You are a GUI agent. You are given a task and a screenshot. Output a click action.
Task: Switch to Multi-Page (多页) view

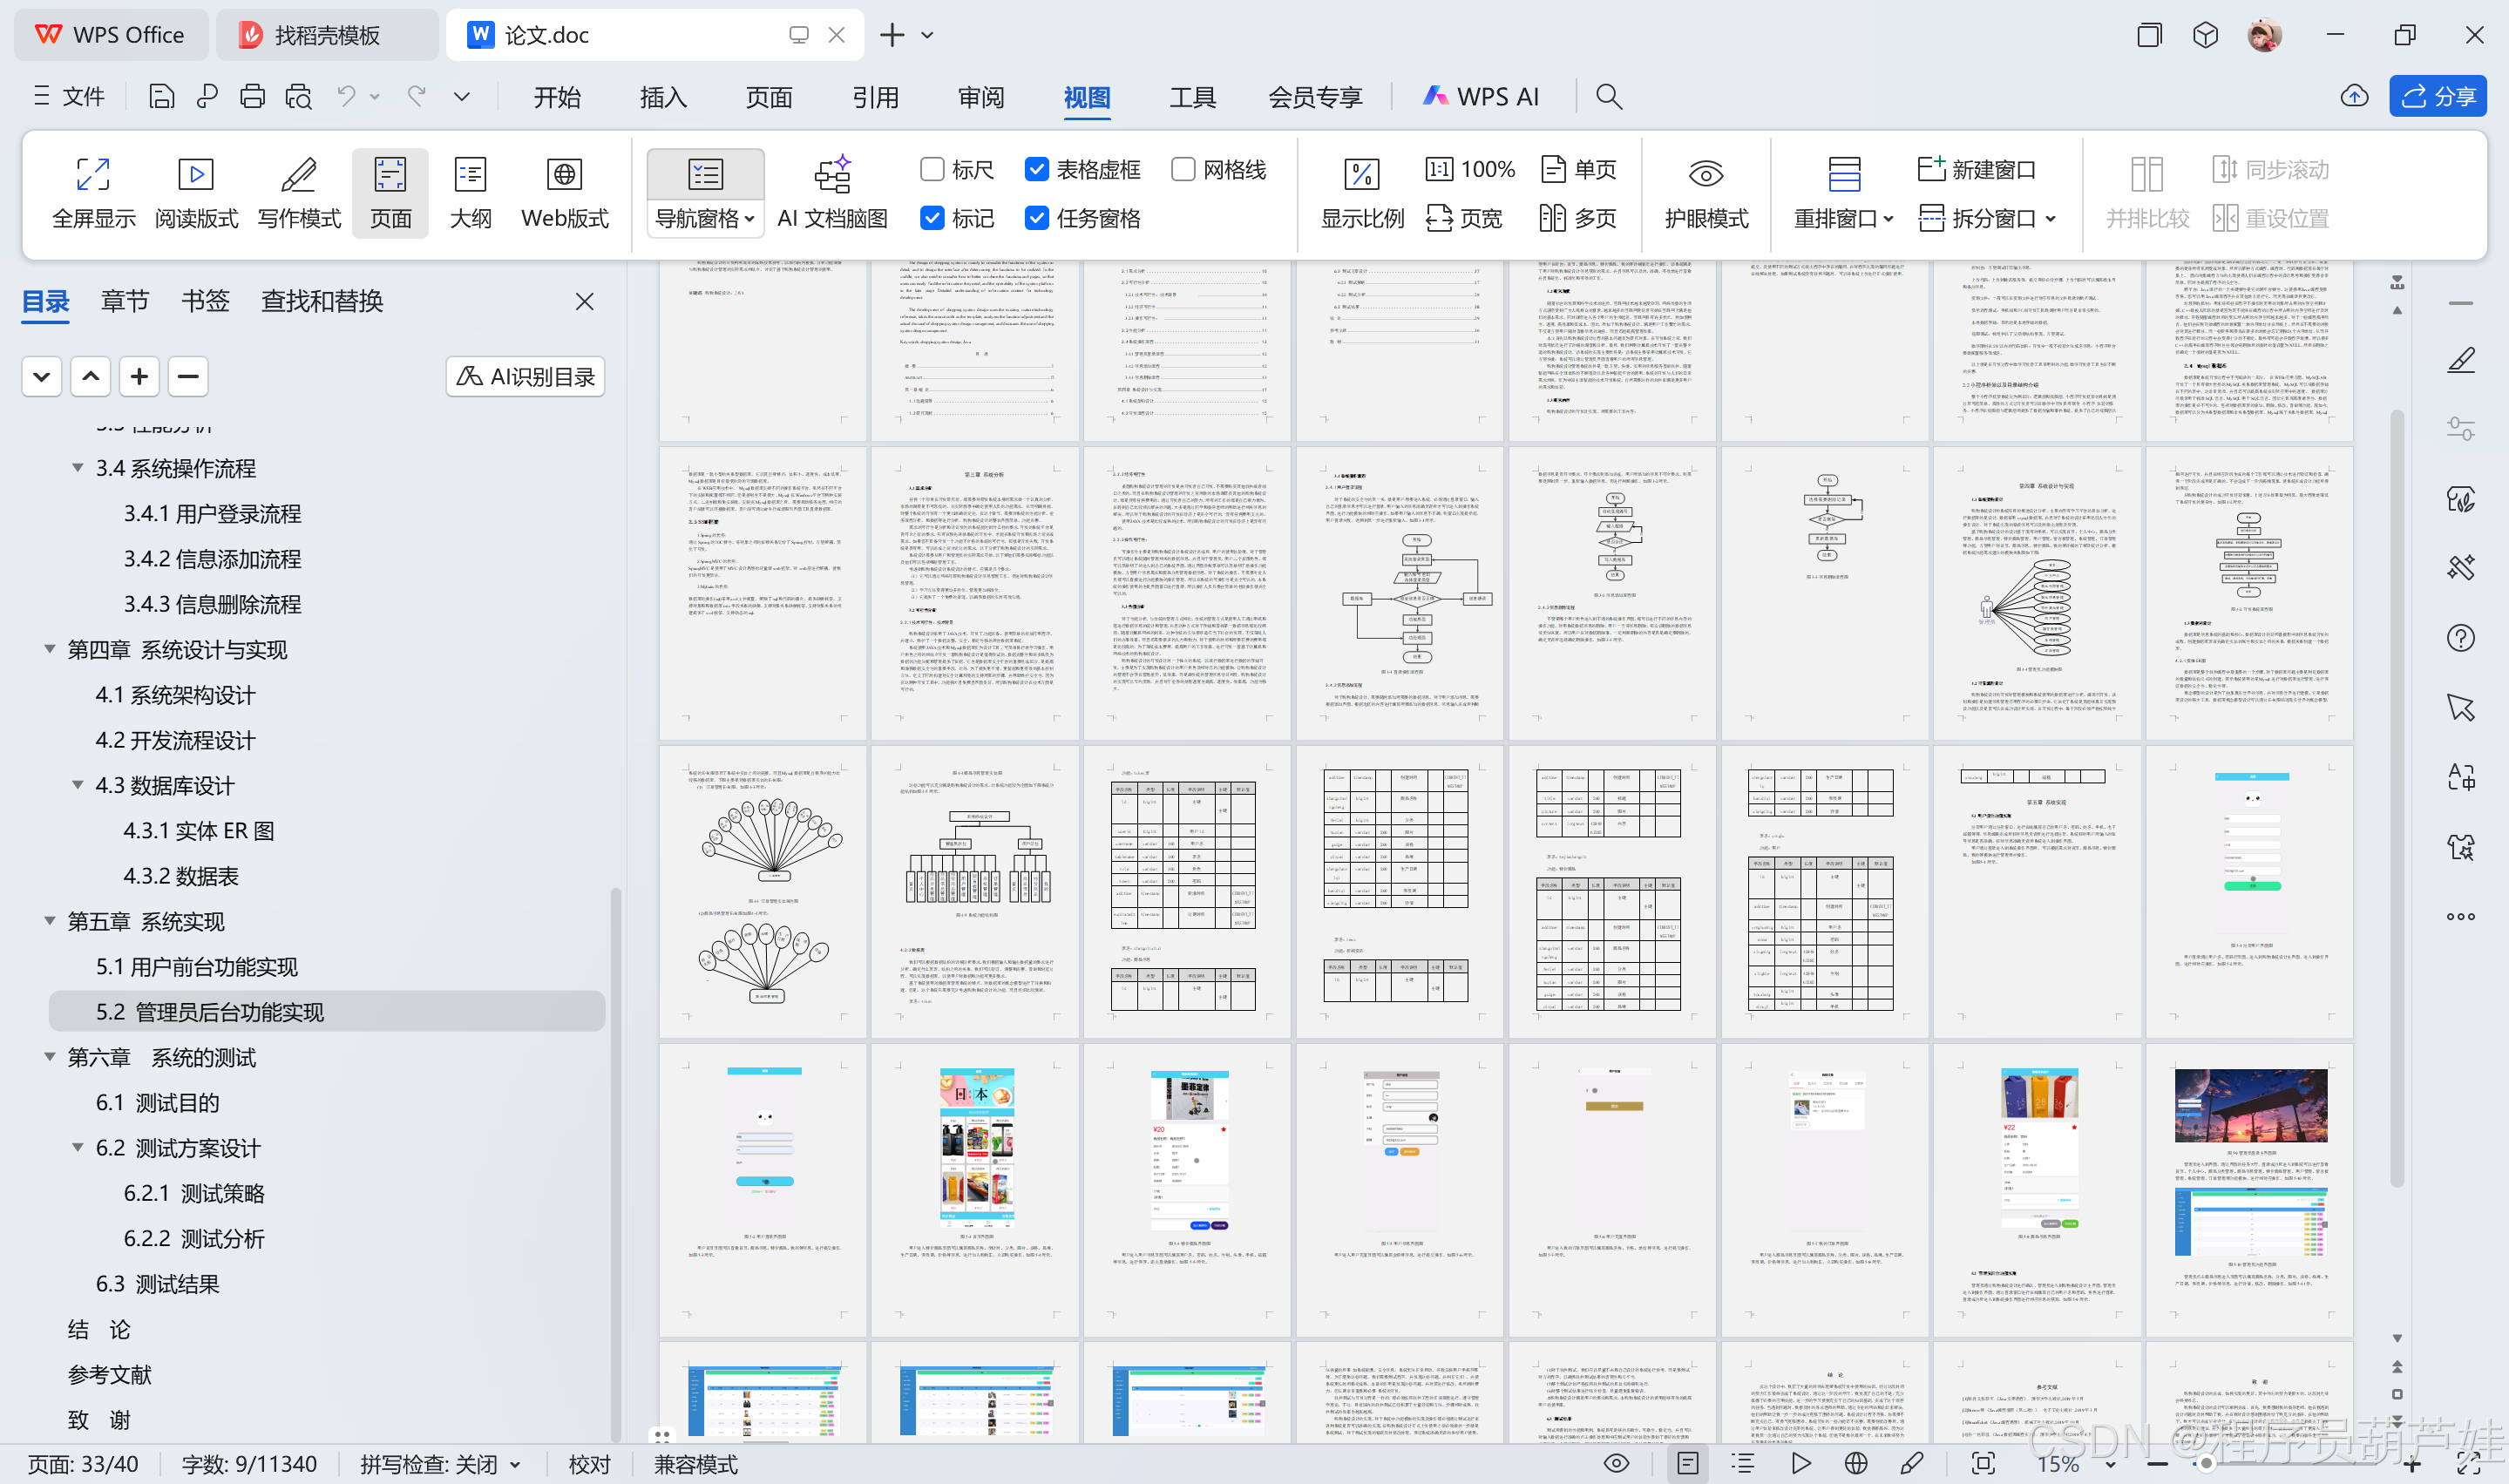pyautogui.click(x=1579, y=218)
